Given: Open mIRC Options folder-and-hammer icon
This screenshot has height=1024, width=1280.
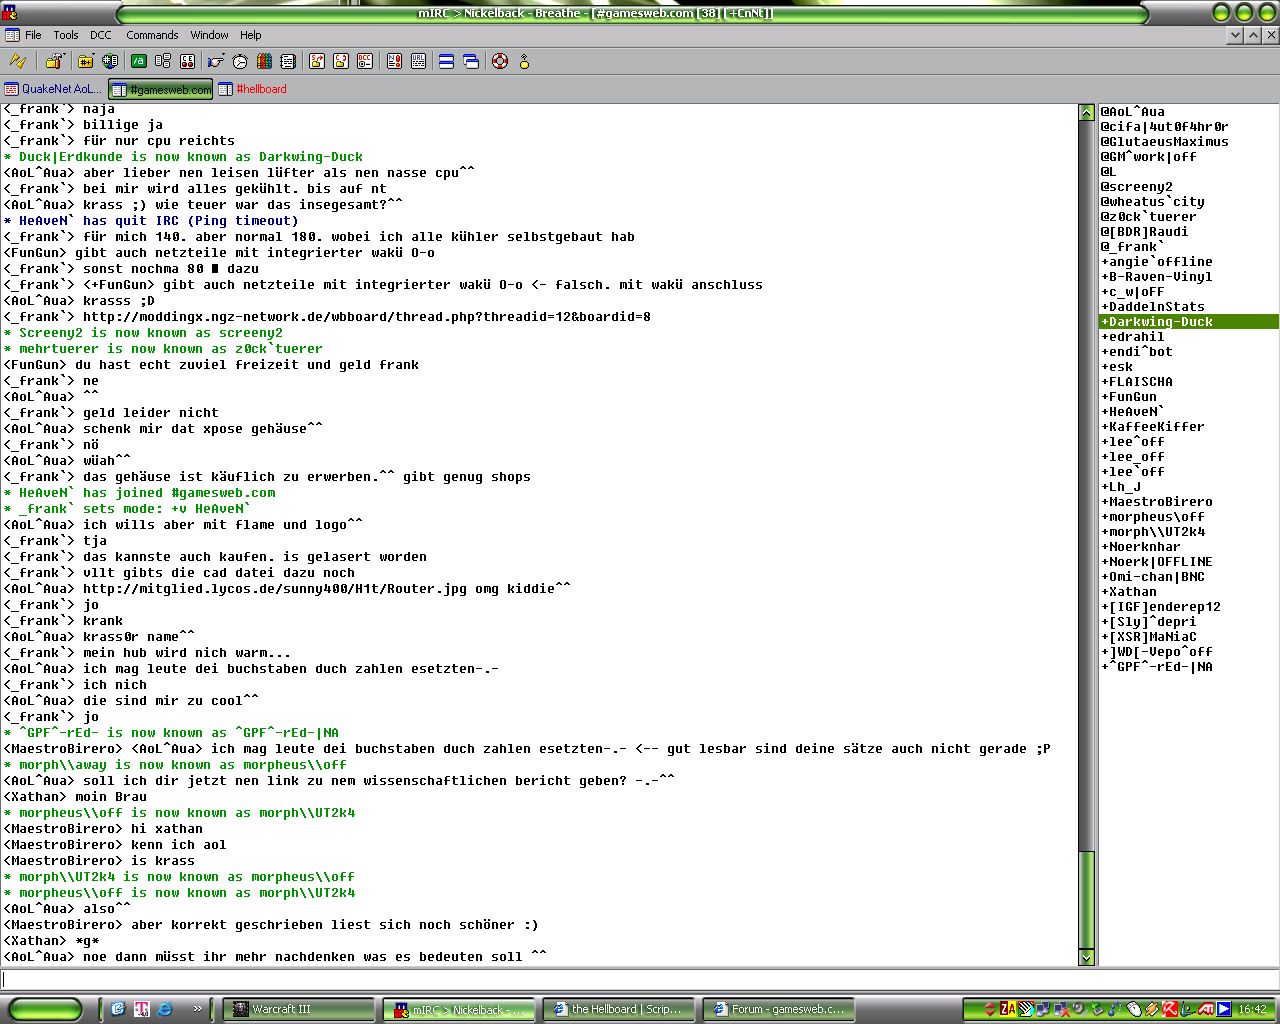Looking at the screenshot, I should coord(55,62).
